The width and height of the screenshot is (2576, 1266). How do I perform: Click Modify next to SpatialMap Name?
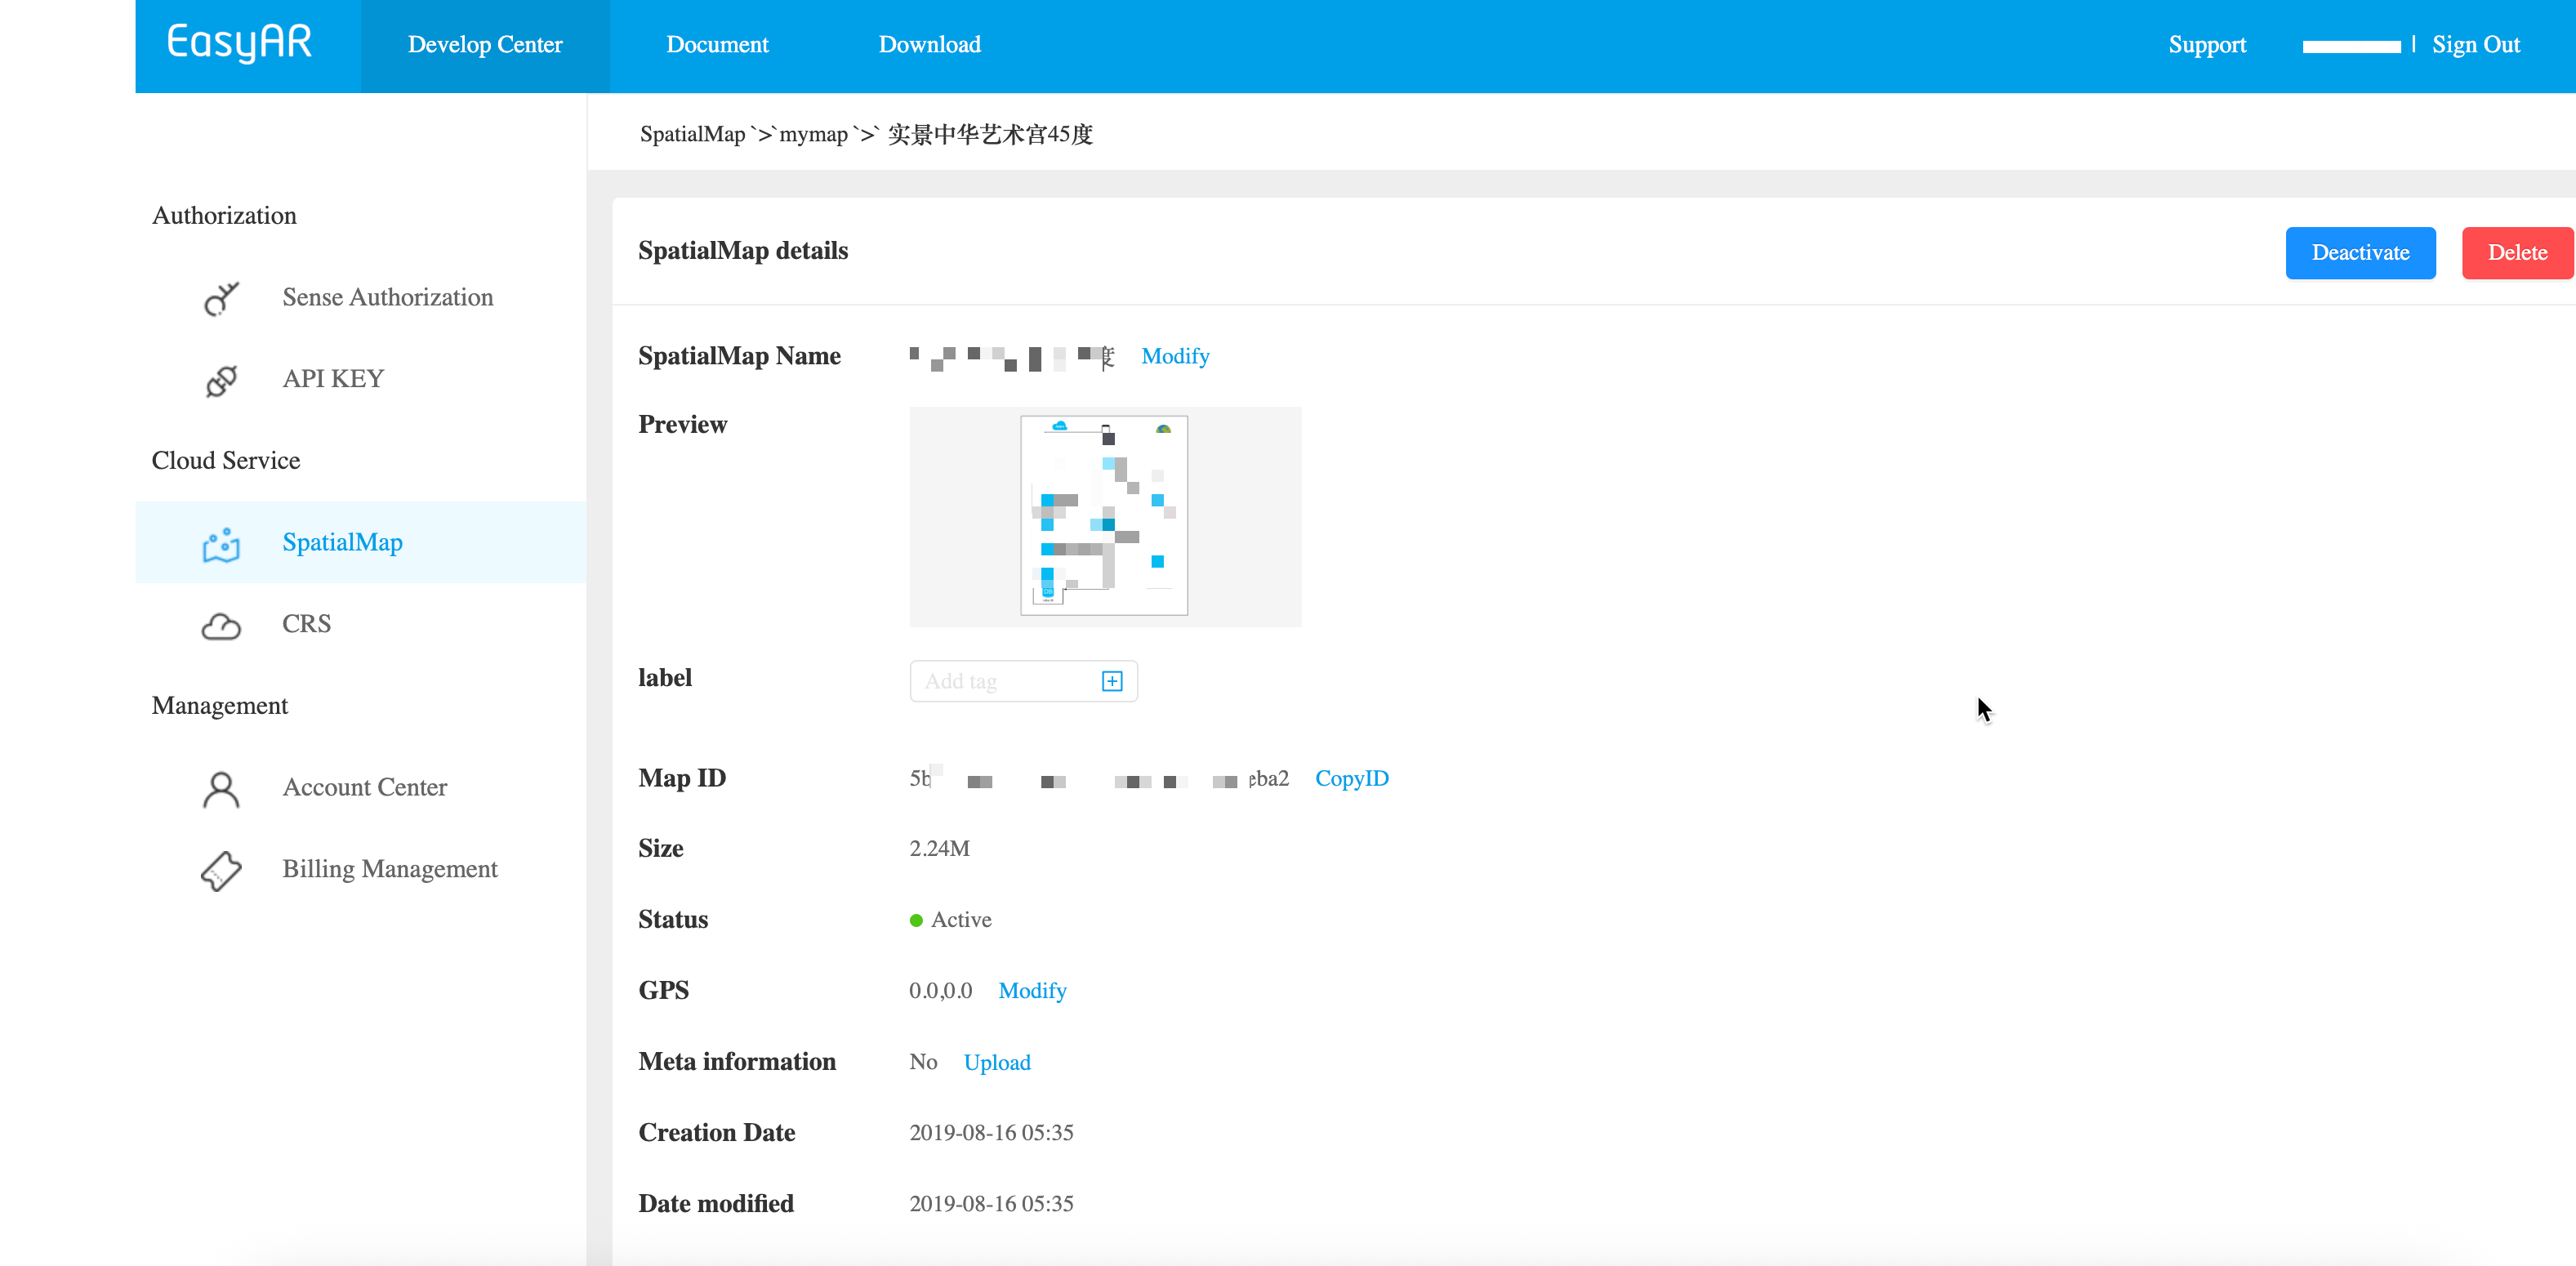pyautogui.click(x=1175, y=356)
